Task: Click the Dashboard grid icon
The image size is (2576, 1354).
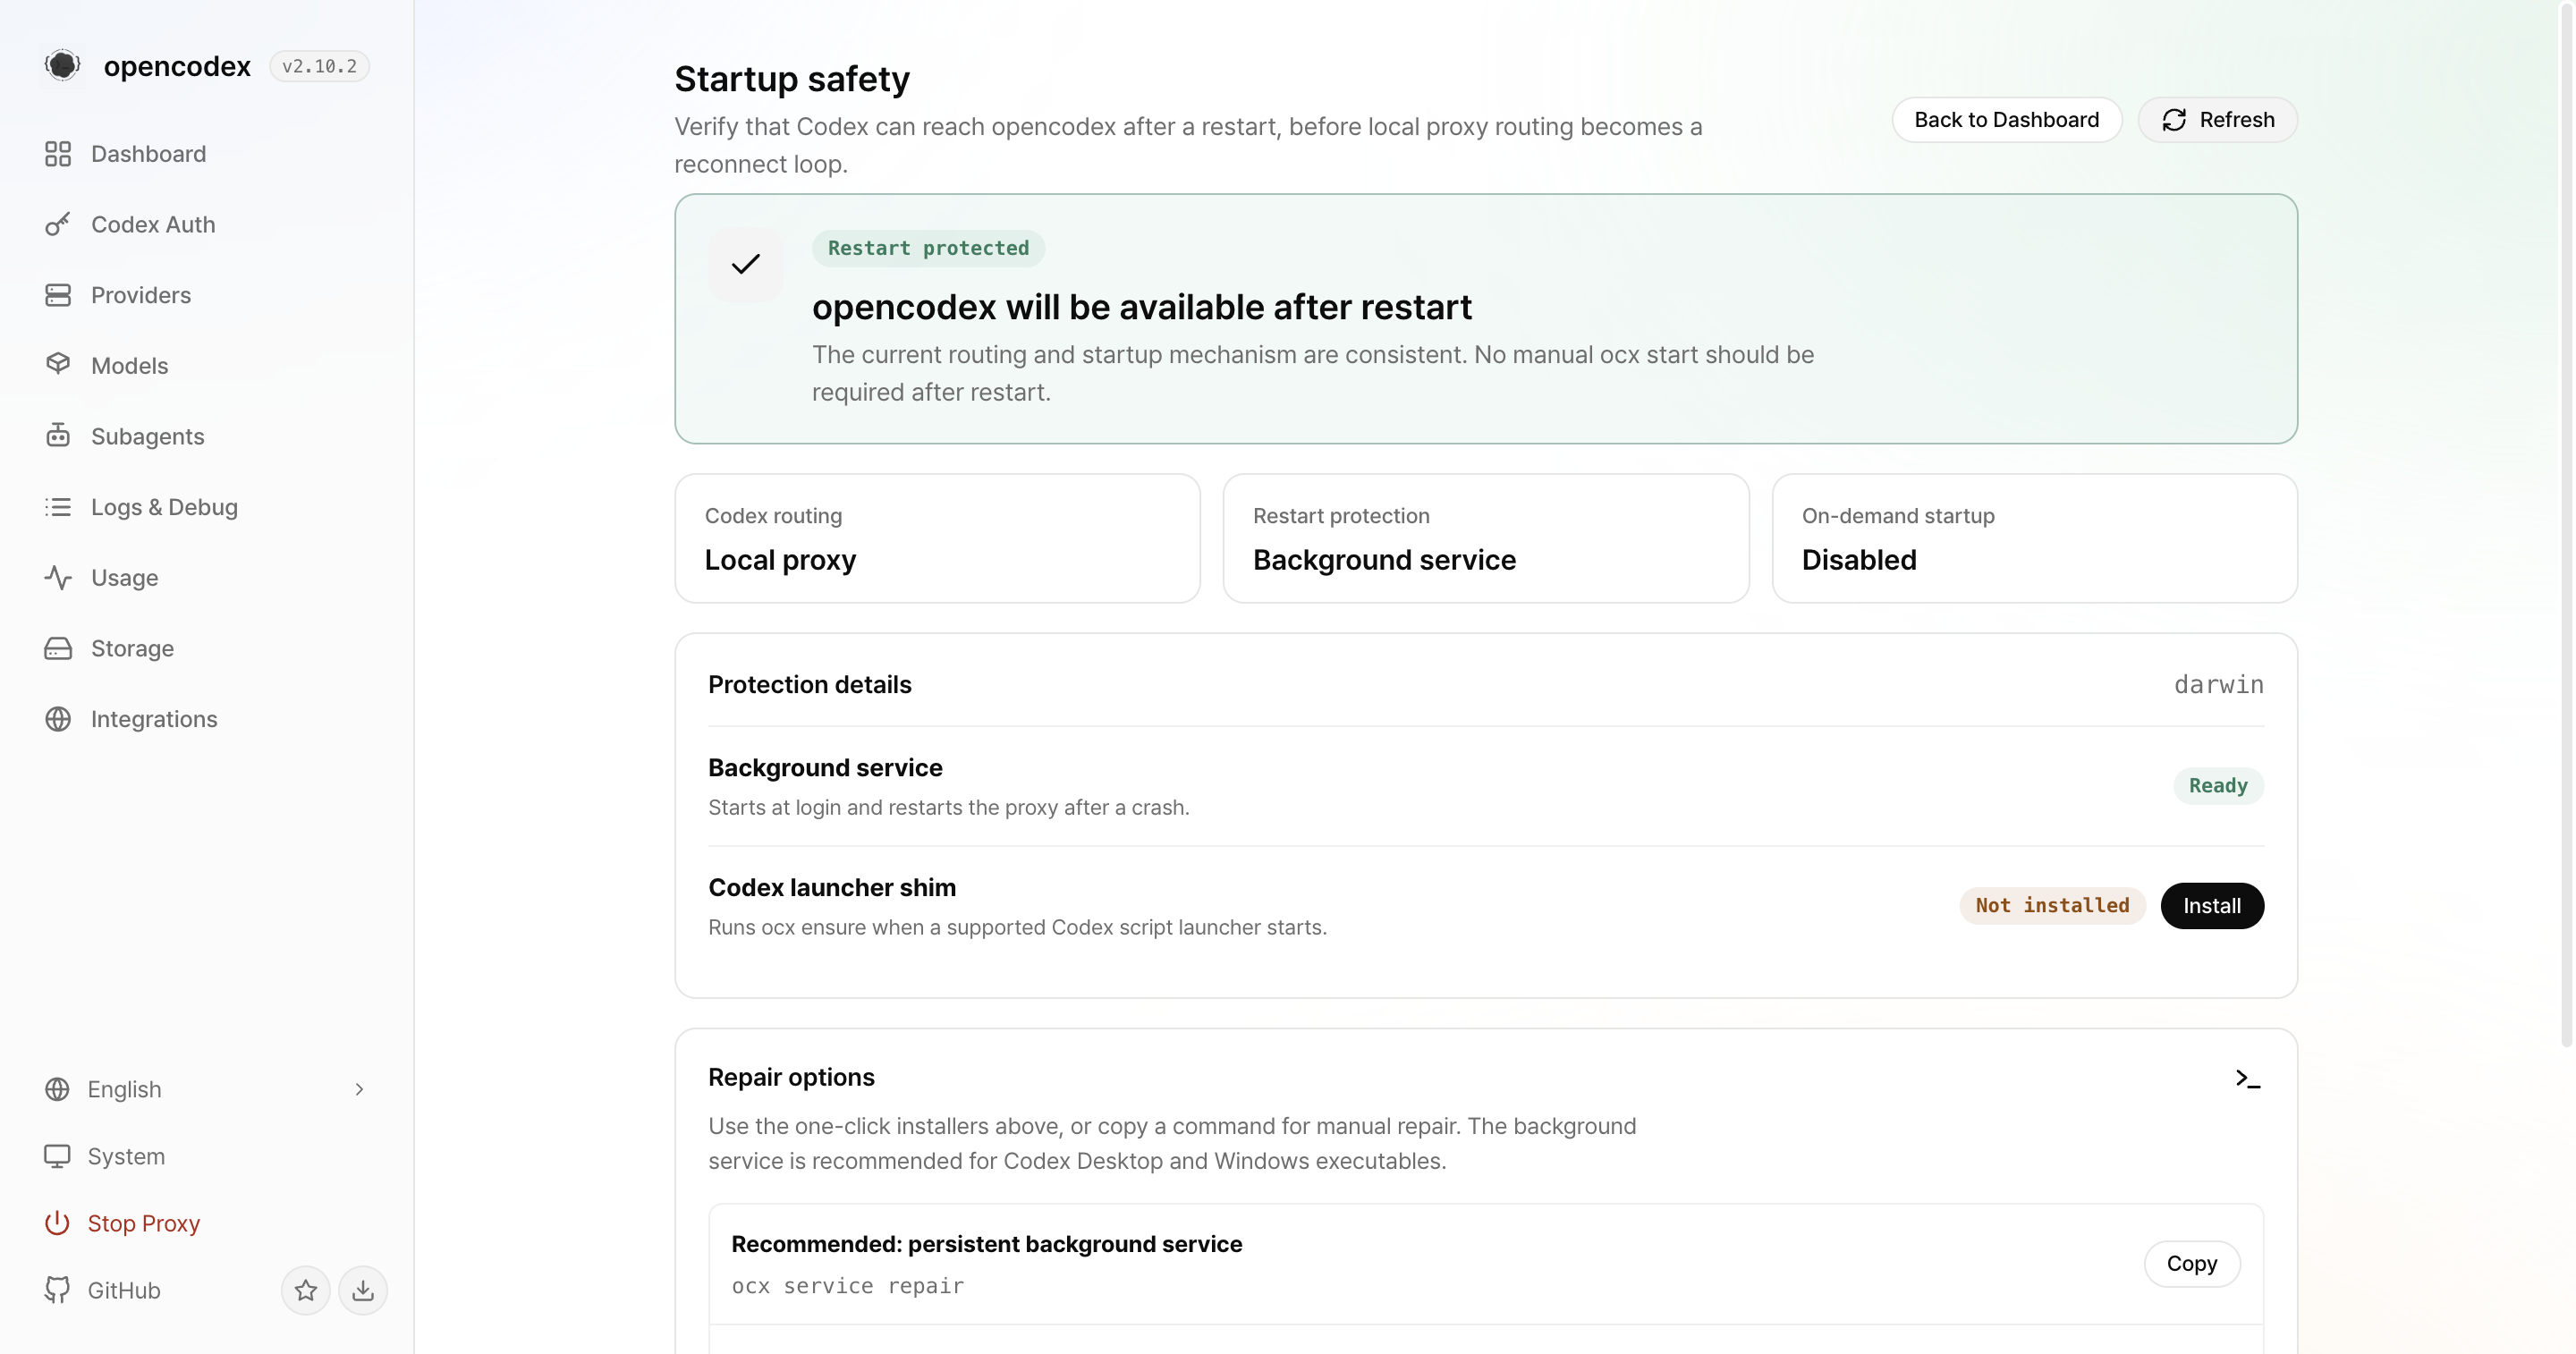Action: click(x=58, y=154)
